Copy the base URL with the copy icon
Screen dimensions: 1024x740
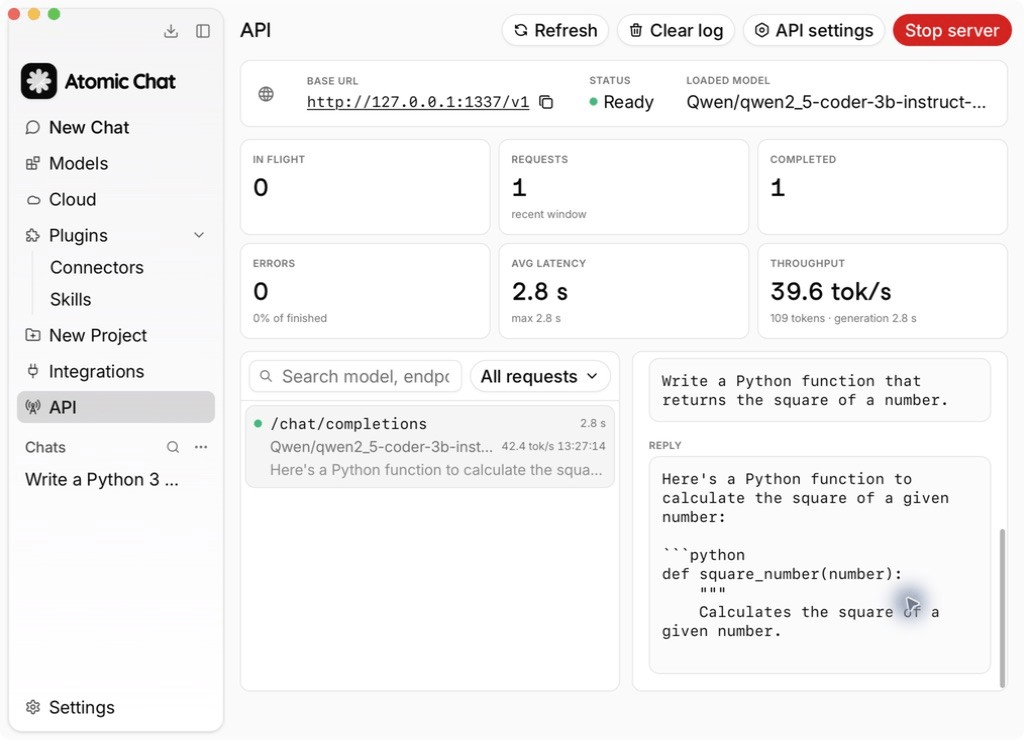[547, 102]
